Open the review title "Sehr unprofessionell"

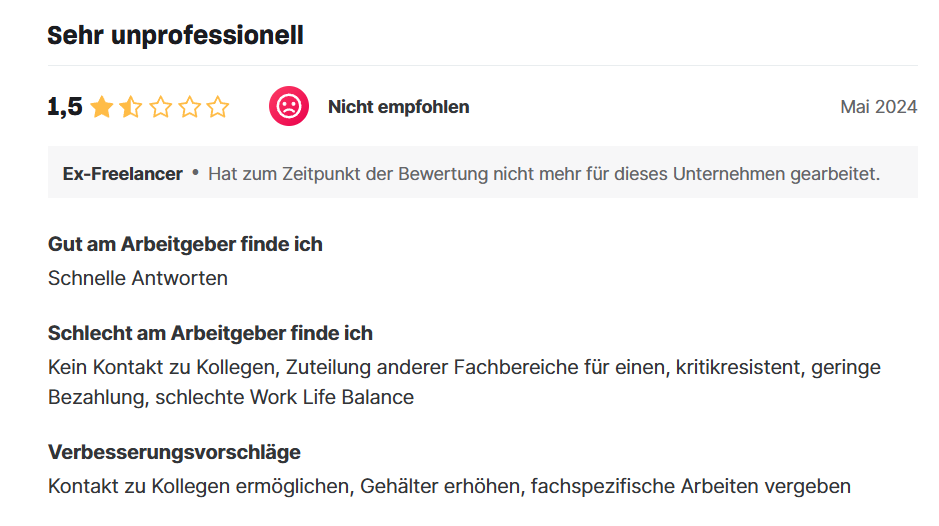(175, 36)
